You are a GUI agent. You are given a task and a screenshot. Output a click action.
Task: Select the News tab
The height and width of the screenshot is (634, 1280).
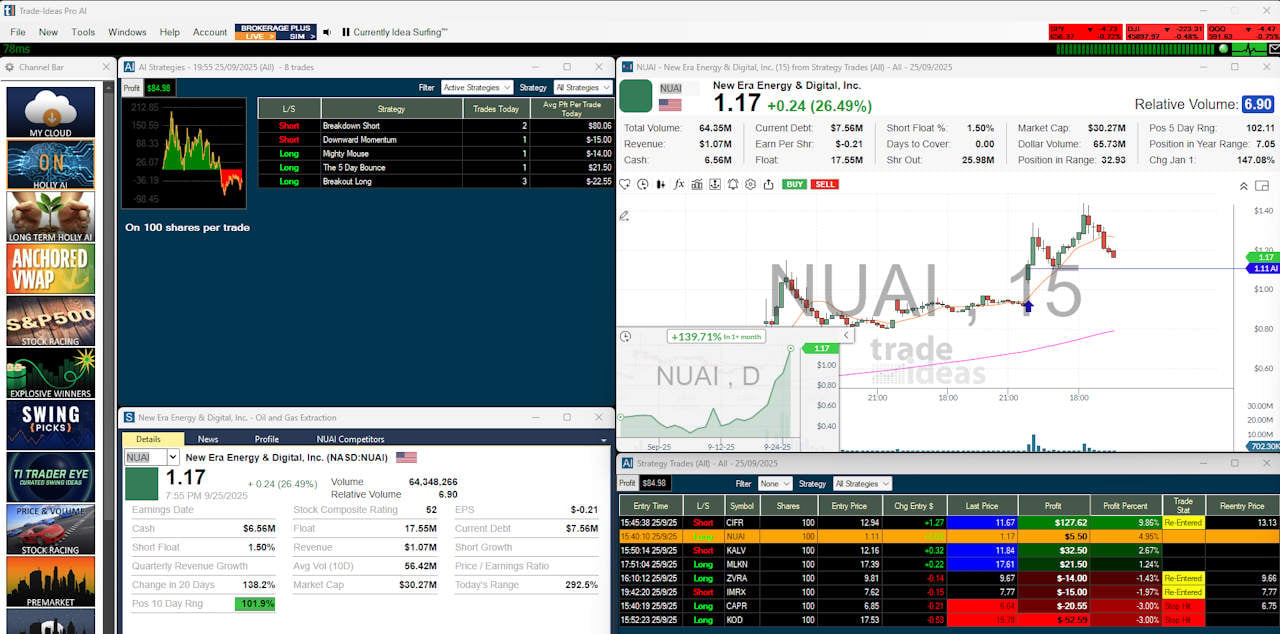[208, 439]
